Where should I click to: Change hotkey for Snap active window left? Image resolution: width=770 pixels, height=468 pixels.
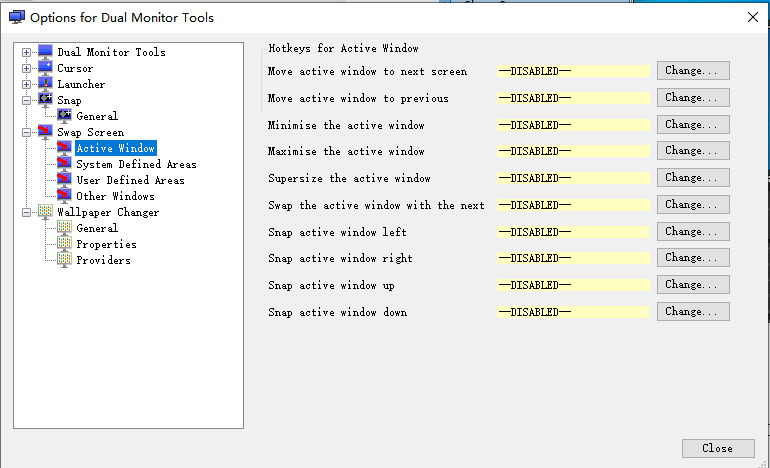click(693, 232)
